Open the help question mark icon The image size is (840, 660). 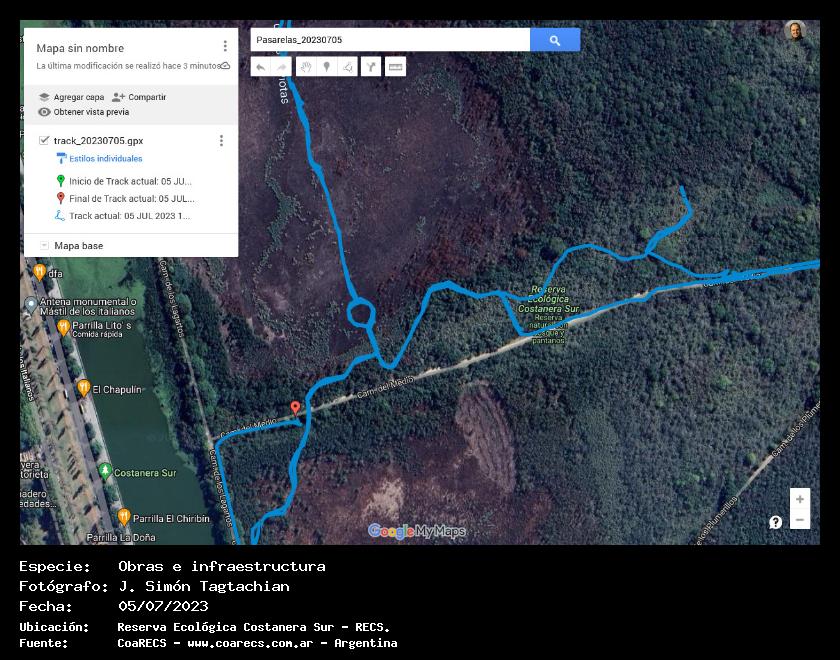775,522
